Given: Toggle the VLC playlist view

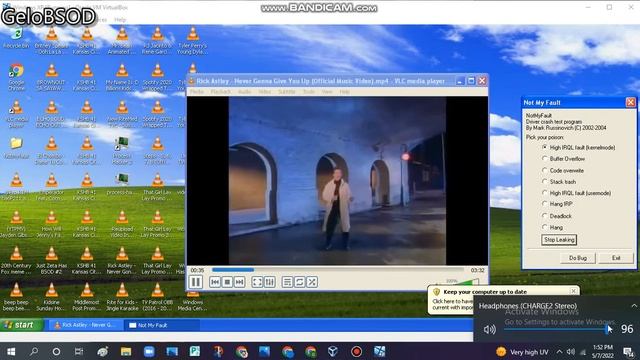Looking at the screenshot, I should [287, 282].
